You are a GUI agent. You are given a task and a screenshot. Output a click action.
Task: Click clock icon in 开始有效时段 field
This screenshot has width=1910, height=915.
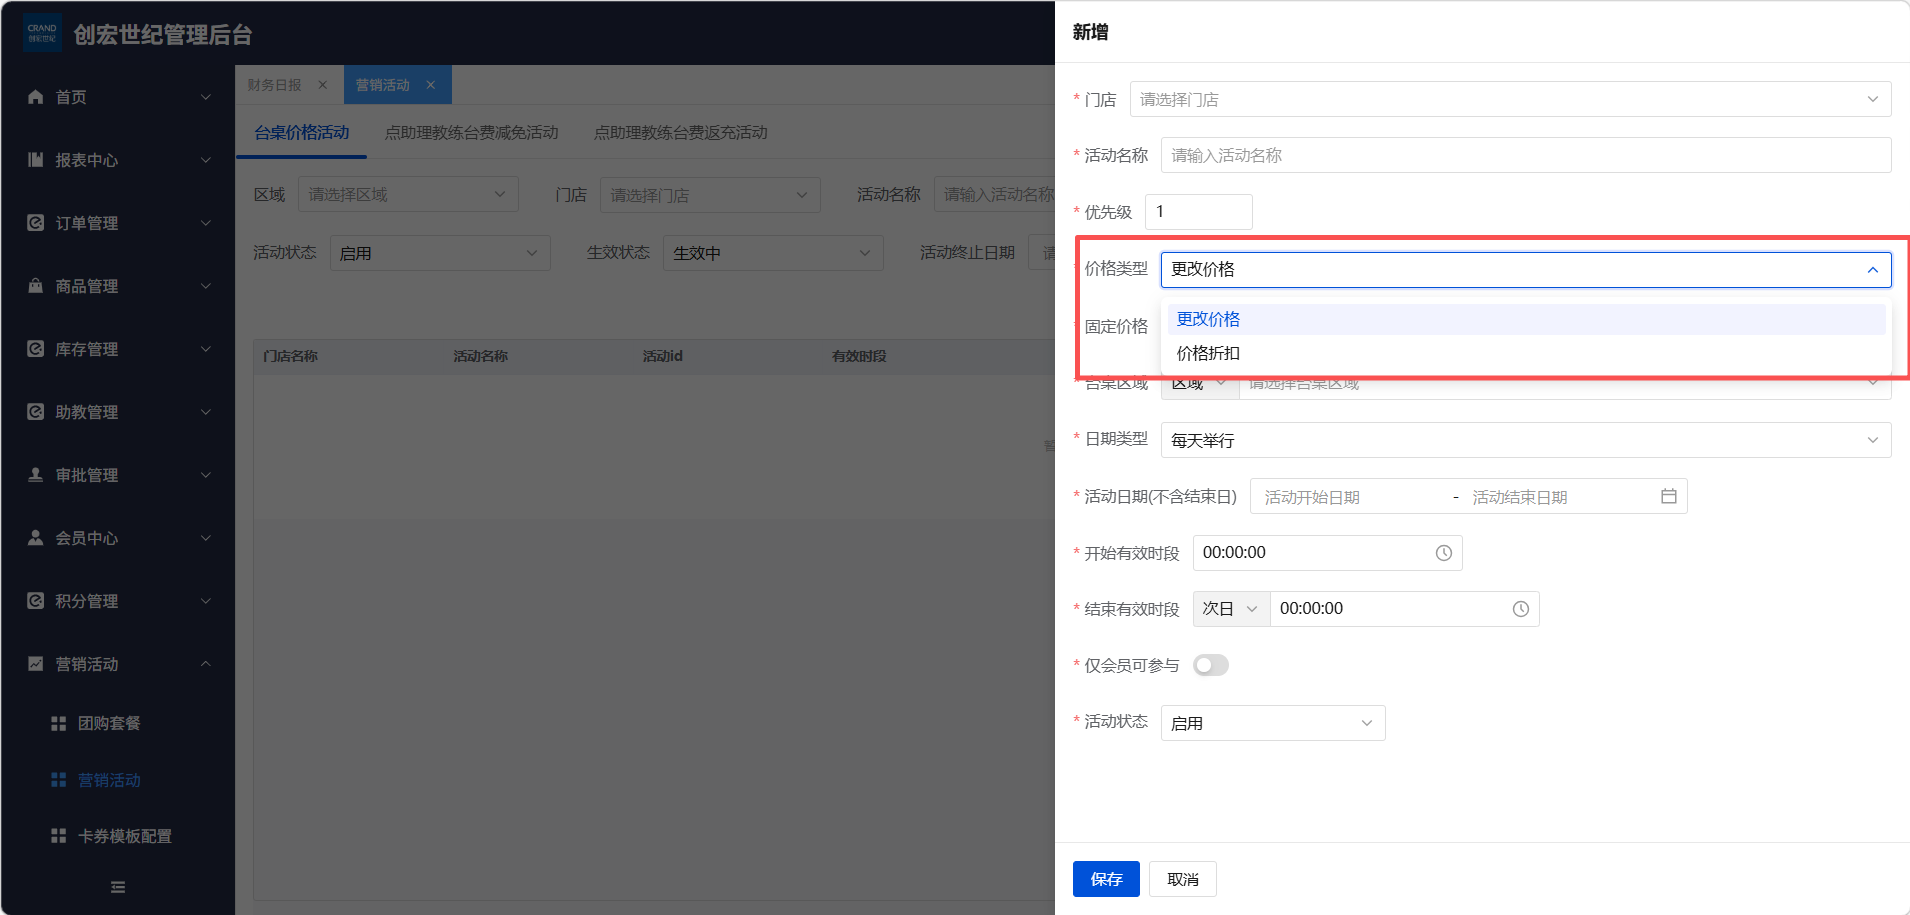coord(1443,553)
